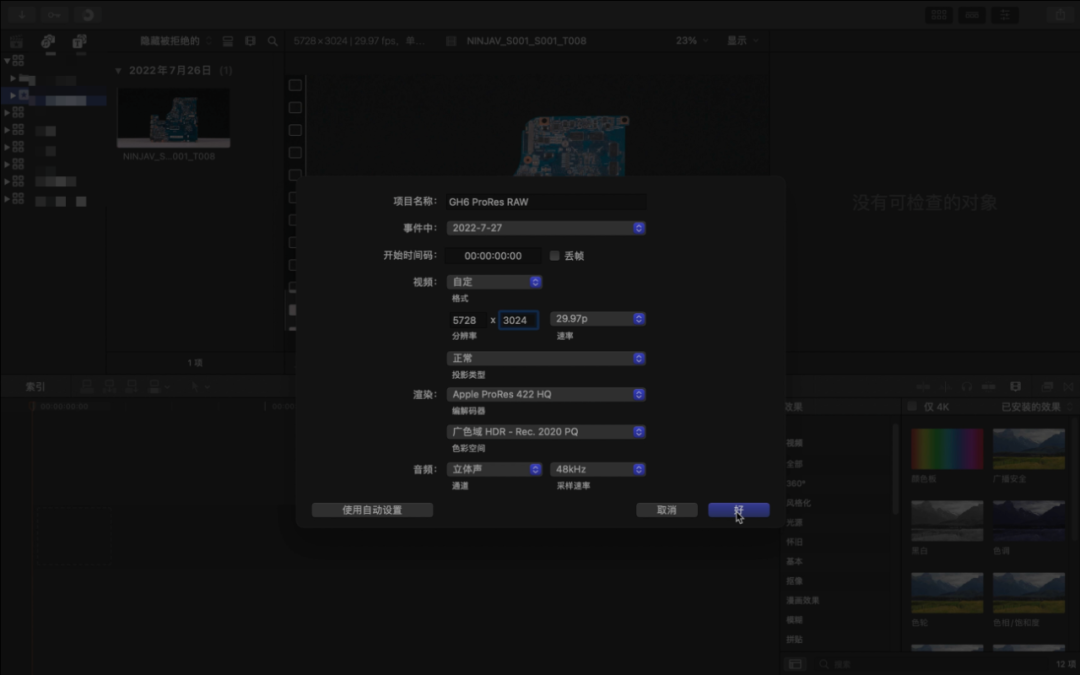This screenshot has height=675, width=1080.
Task: Select 风格化 category in effects list
Action: [x=798, y=503]
